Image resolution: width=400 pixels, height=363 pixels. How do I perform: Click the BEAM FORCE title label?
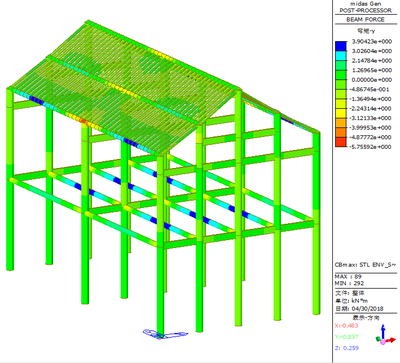[365, 20]
